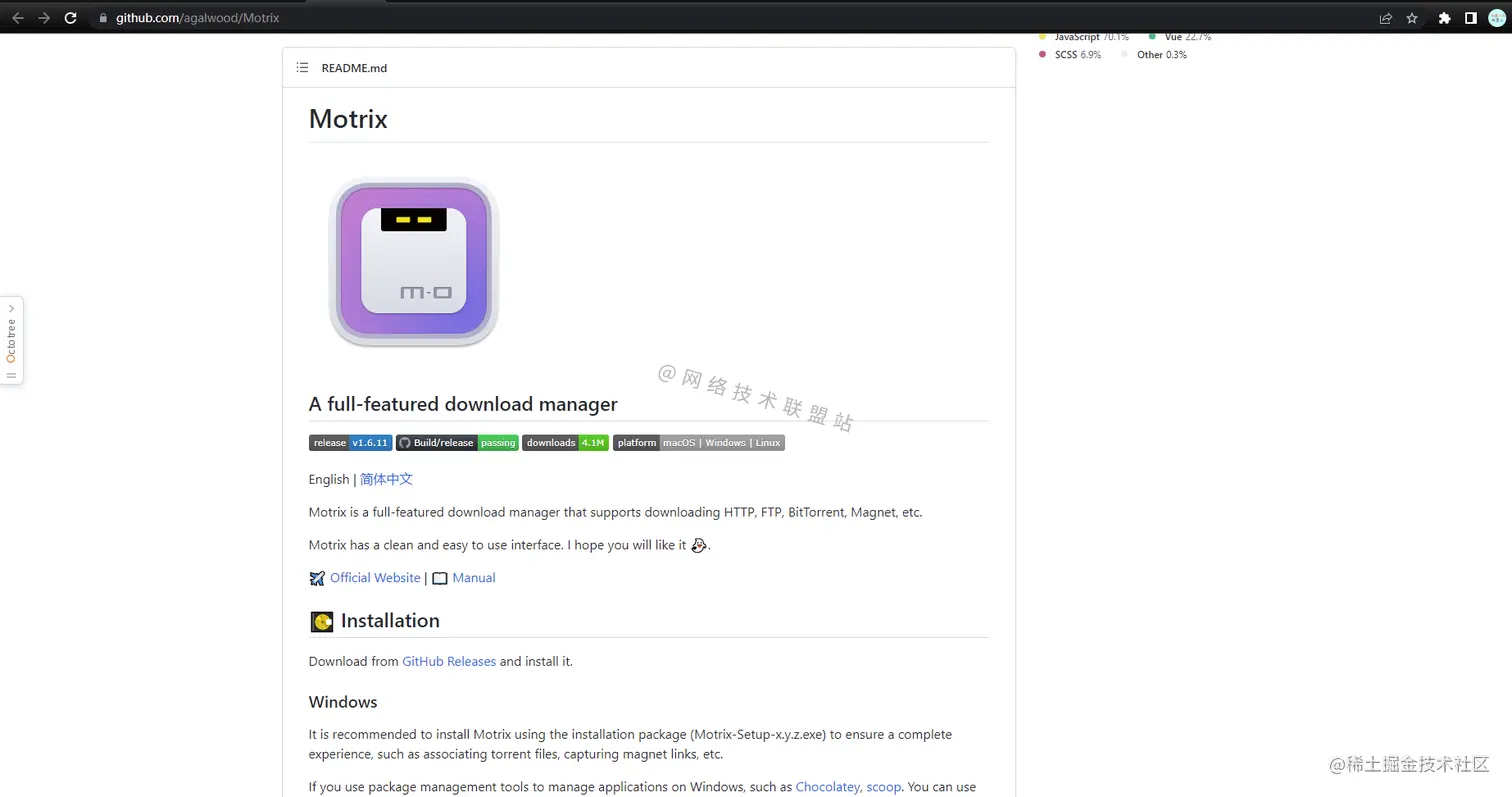Viewport: 1512px width, 797px height.
Task: Go back with the browser back arrow
Action: [x=17, y=18]
